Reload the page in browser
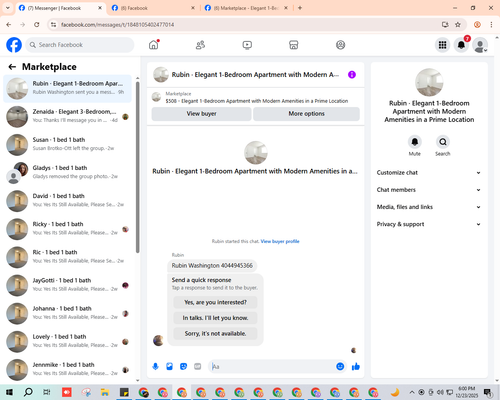 [37, 24]
